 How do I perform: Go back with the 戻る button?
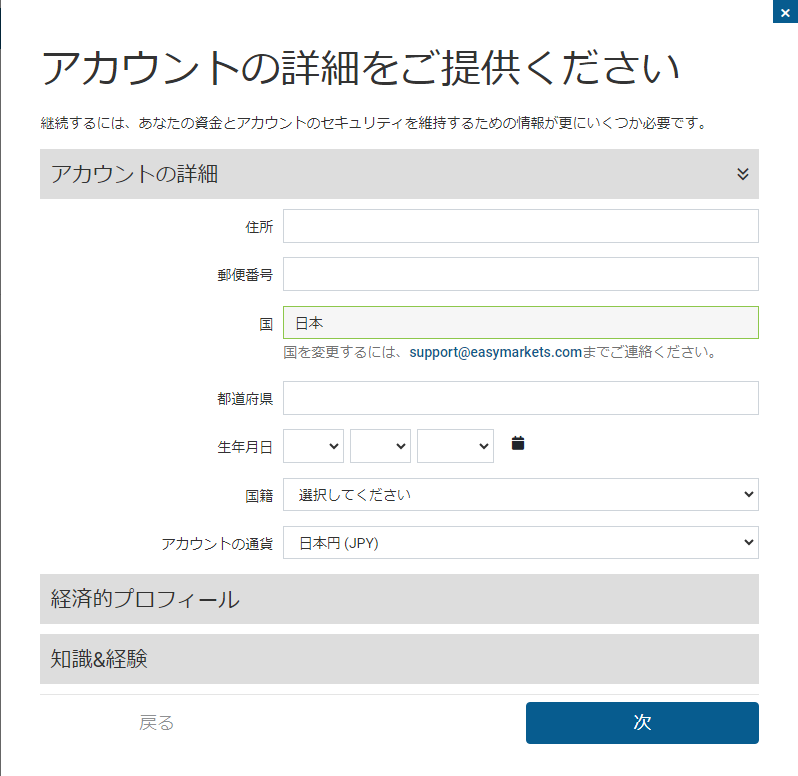pyautogui.click(x=157, y=723)
